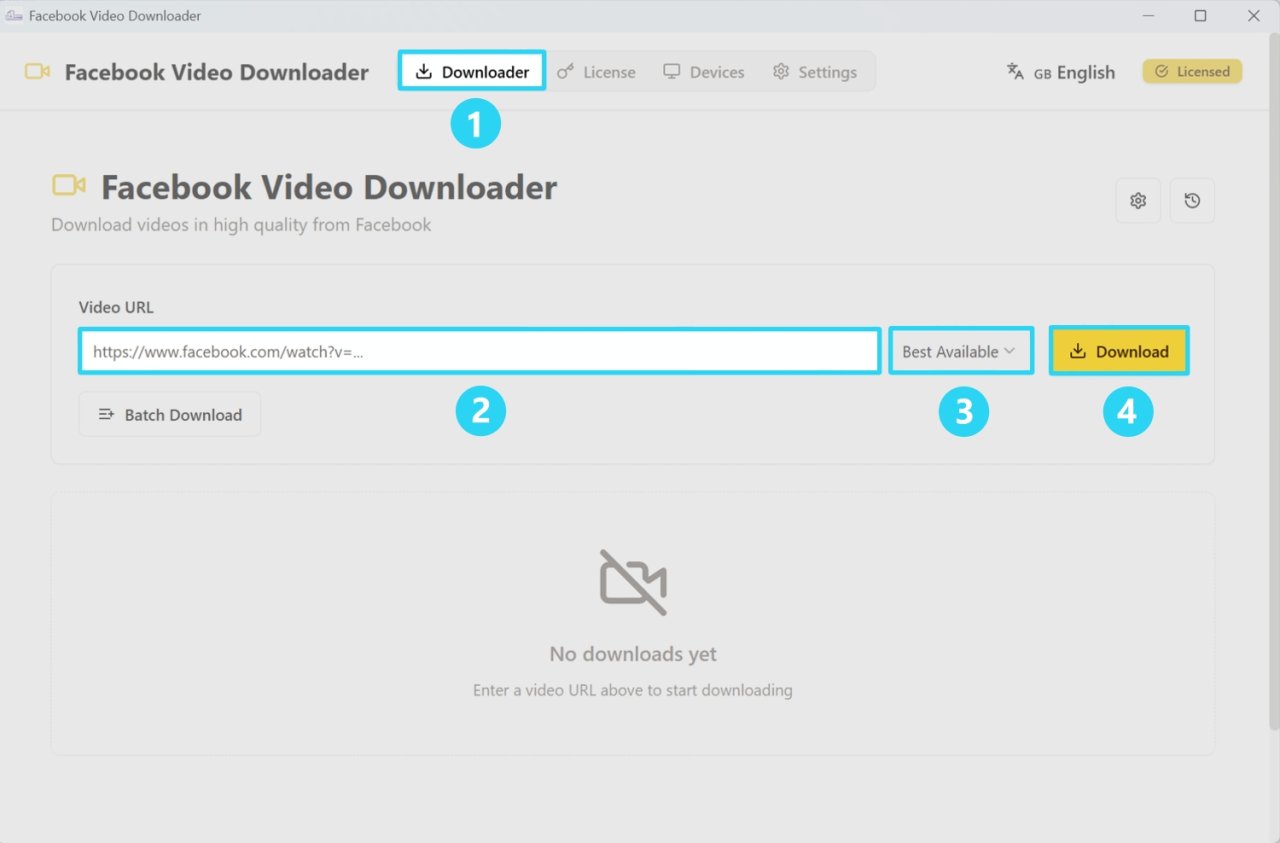Click the crossed-out camera placeholder icon
The width and height of the screenshot is (1280, 843).
point(632,582)
